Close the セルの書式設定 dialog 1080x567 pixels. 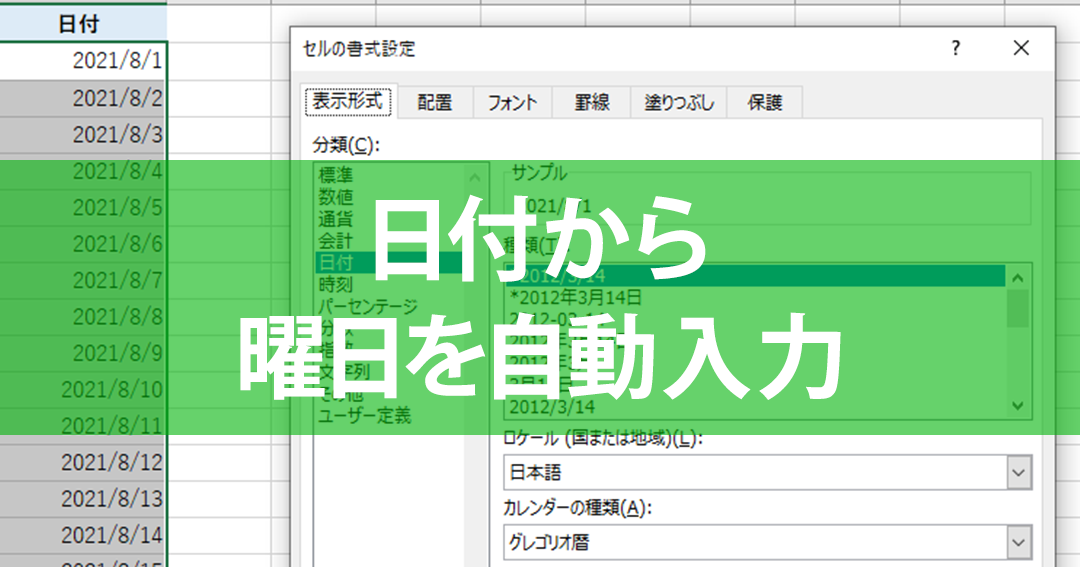point(1021,48)
